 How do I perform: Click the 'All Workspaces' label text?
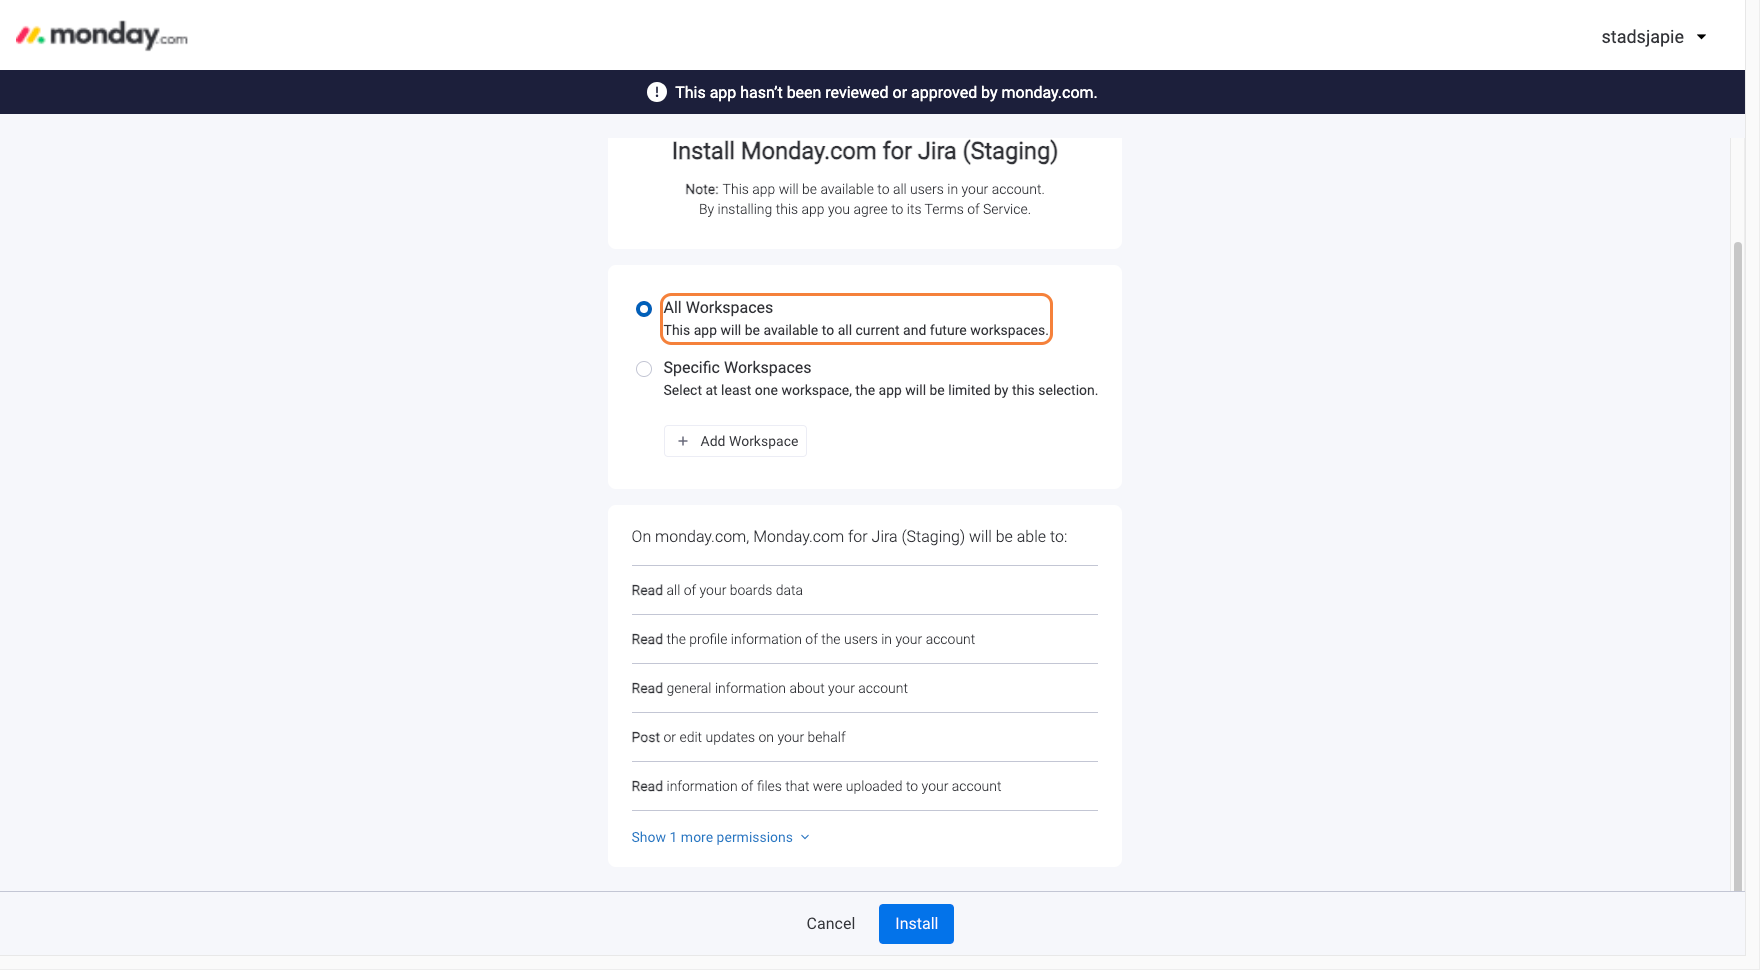click(x=718, y=307)
